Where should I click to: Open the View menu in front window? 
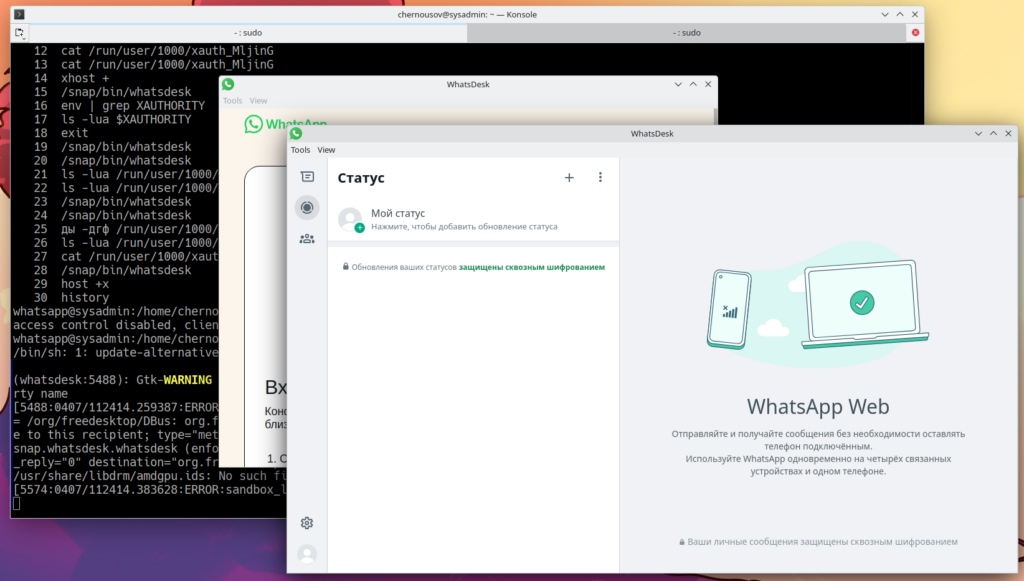326,150
